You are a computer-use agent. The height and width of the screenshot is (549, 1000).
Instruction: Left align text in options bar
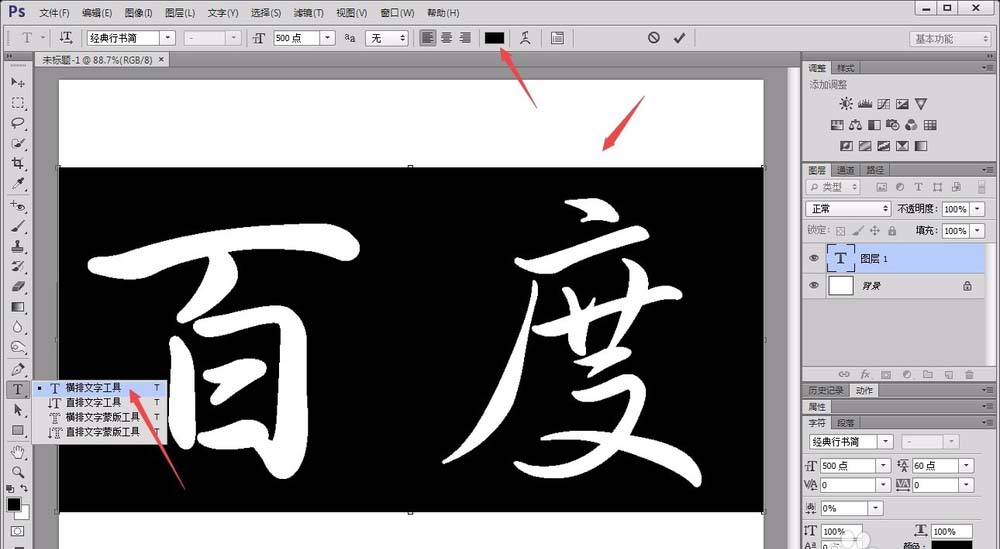point(427,38)
